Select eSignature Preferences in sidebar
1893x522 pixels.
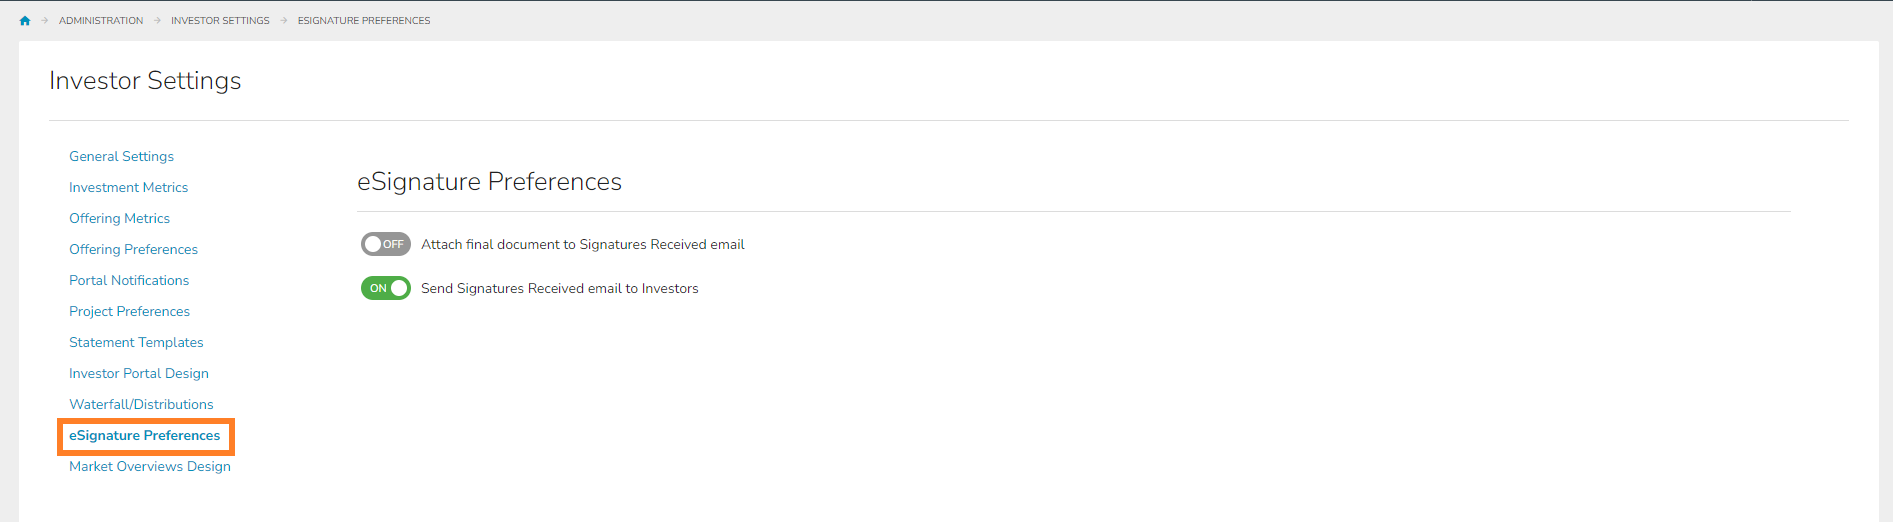[144, 435]
